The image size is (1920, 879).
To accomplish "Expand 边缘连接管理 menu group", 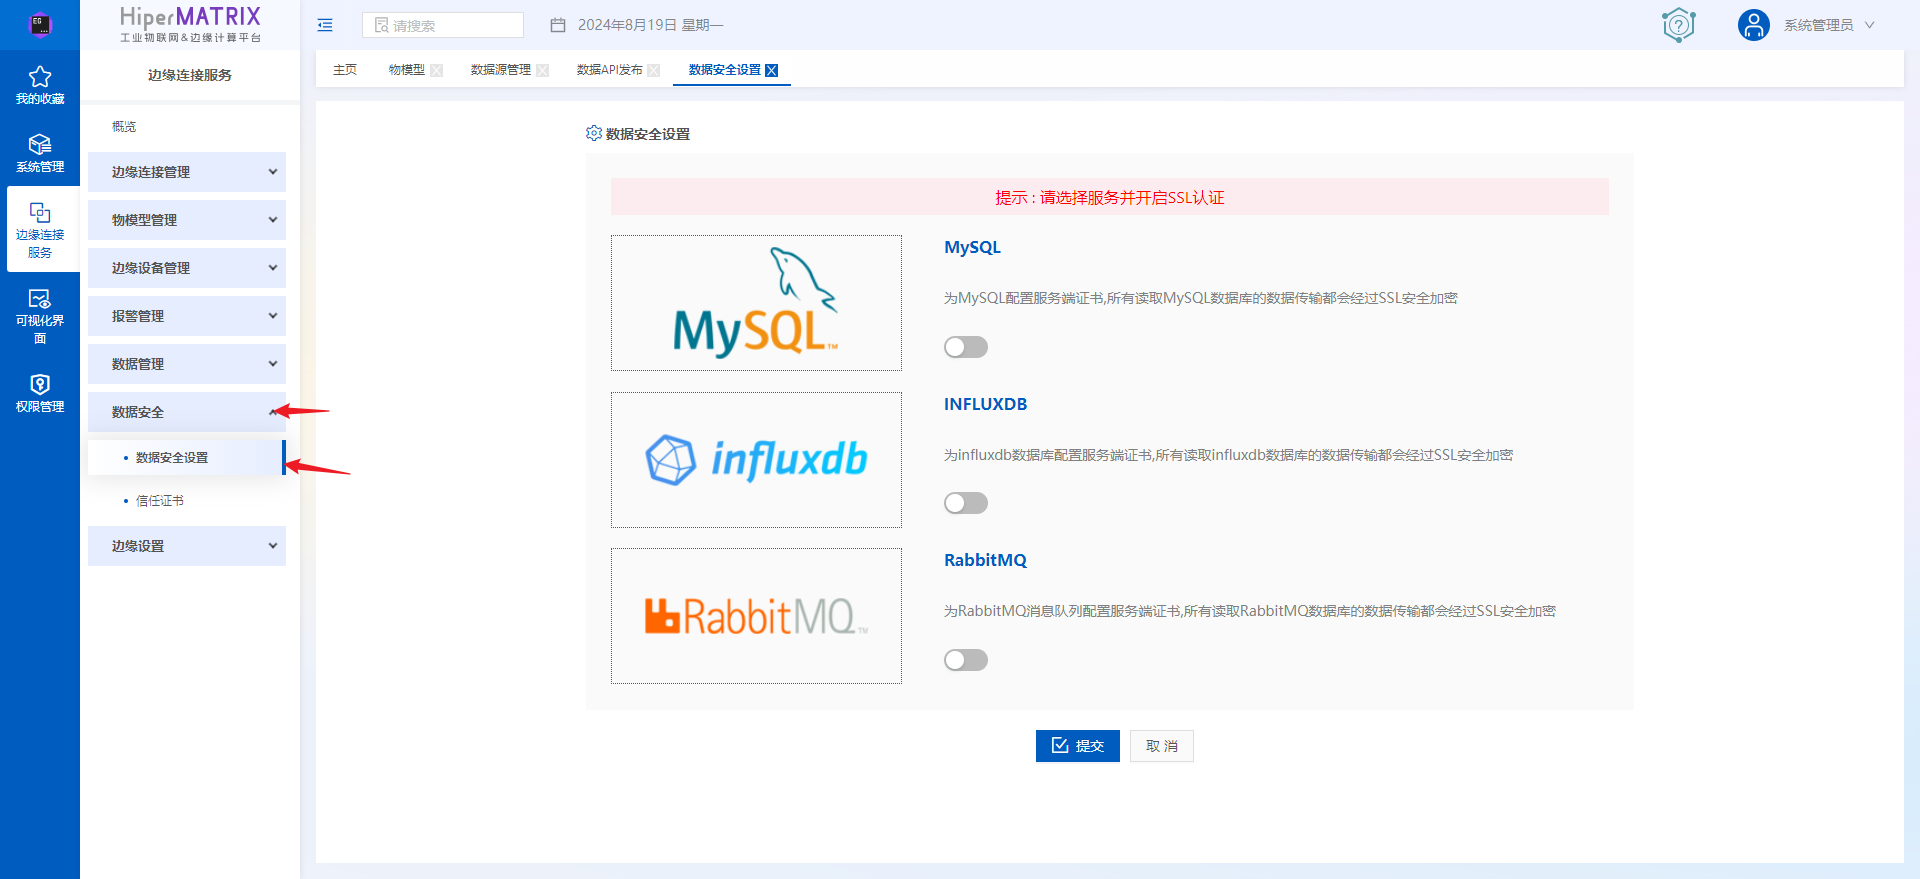I will tap(187, 172).
